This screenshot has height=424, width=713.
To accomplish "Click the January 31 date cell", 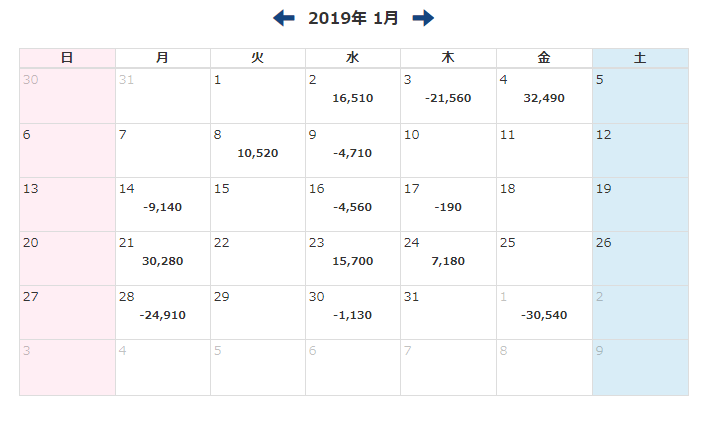I will [x=448, y=312].
